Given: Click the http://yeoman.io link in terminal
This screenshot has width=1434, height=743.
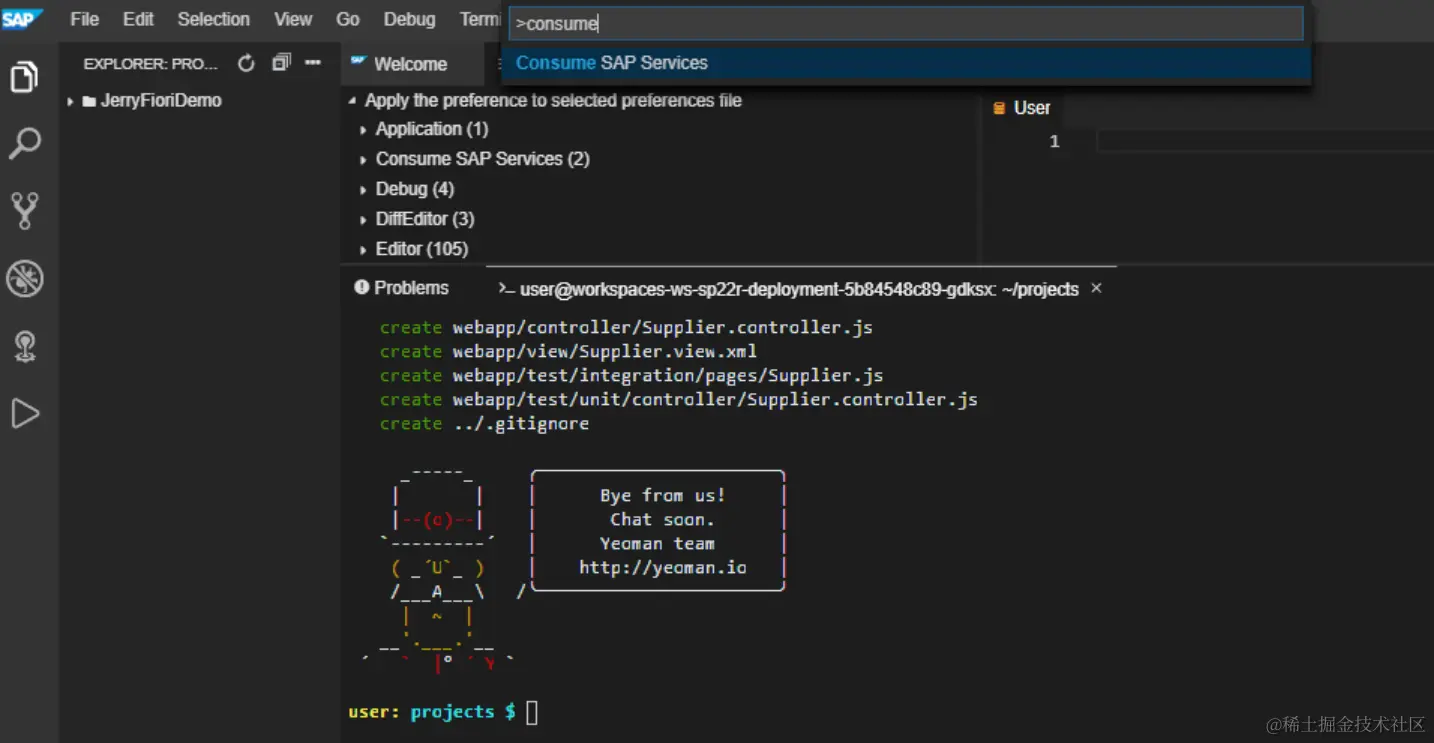Looking at the screenshot, I should click(662, 568).
